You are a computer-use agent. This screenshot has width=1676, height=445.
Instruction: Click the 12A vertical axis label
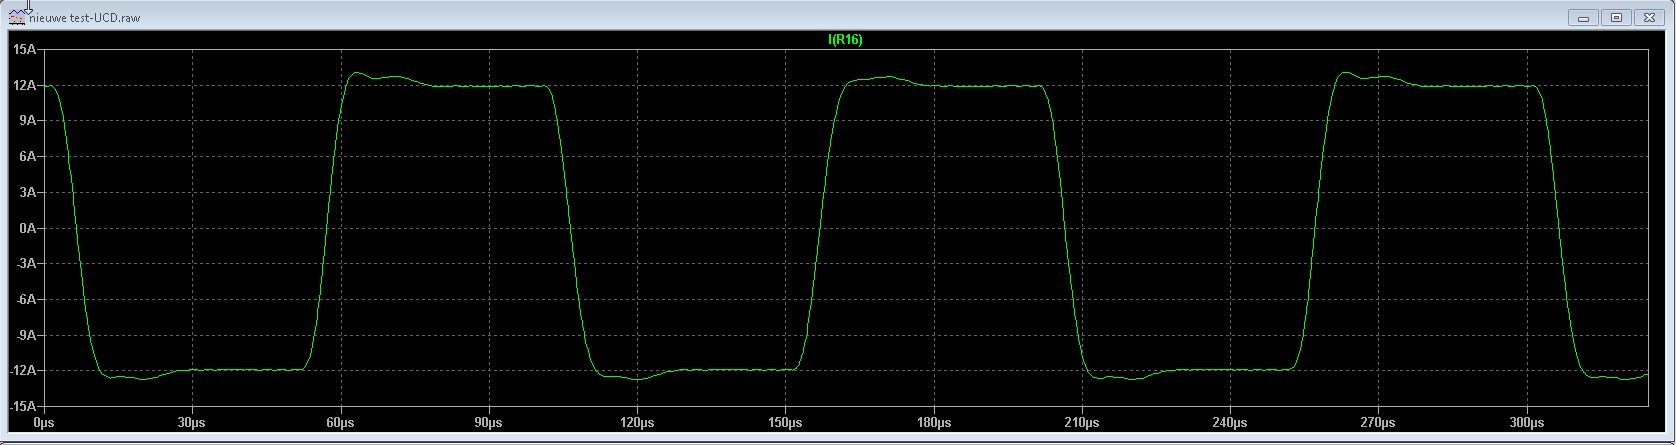[25, 85]
